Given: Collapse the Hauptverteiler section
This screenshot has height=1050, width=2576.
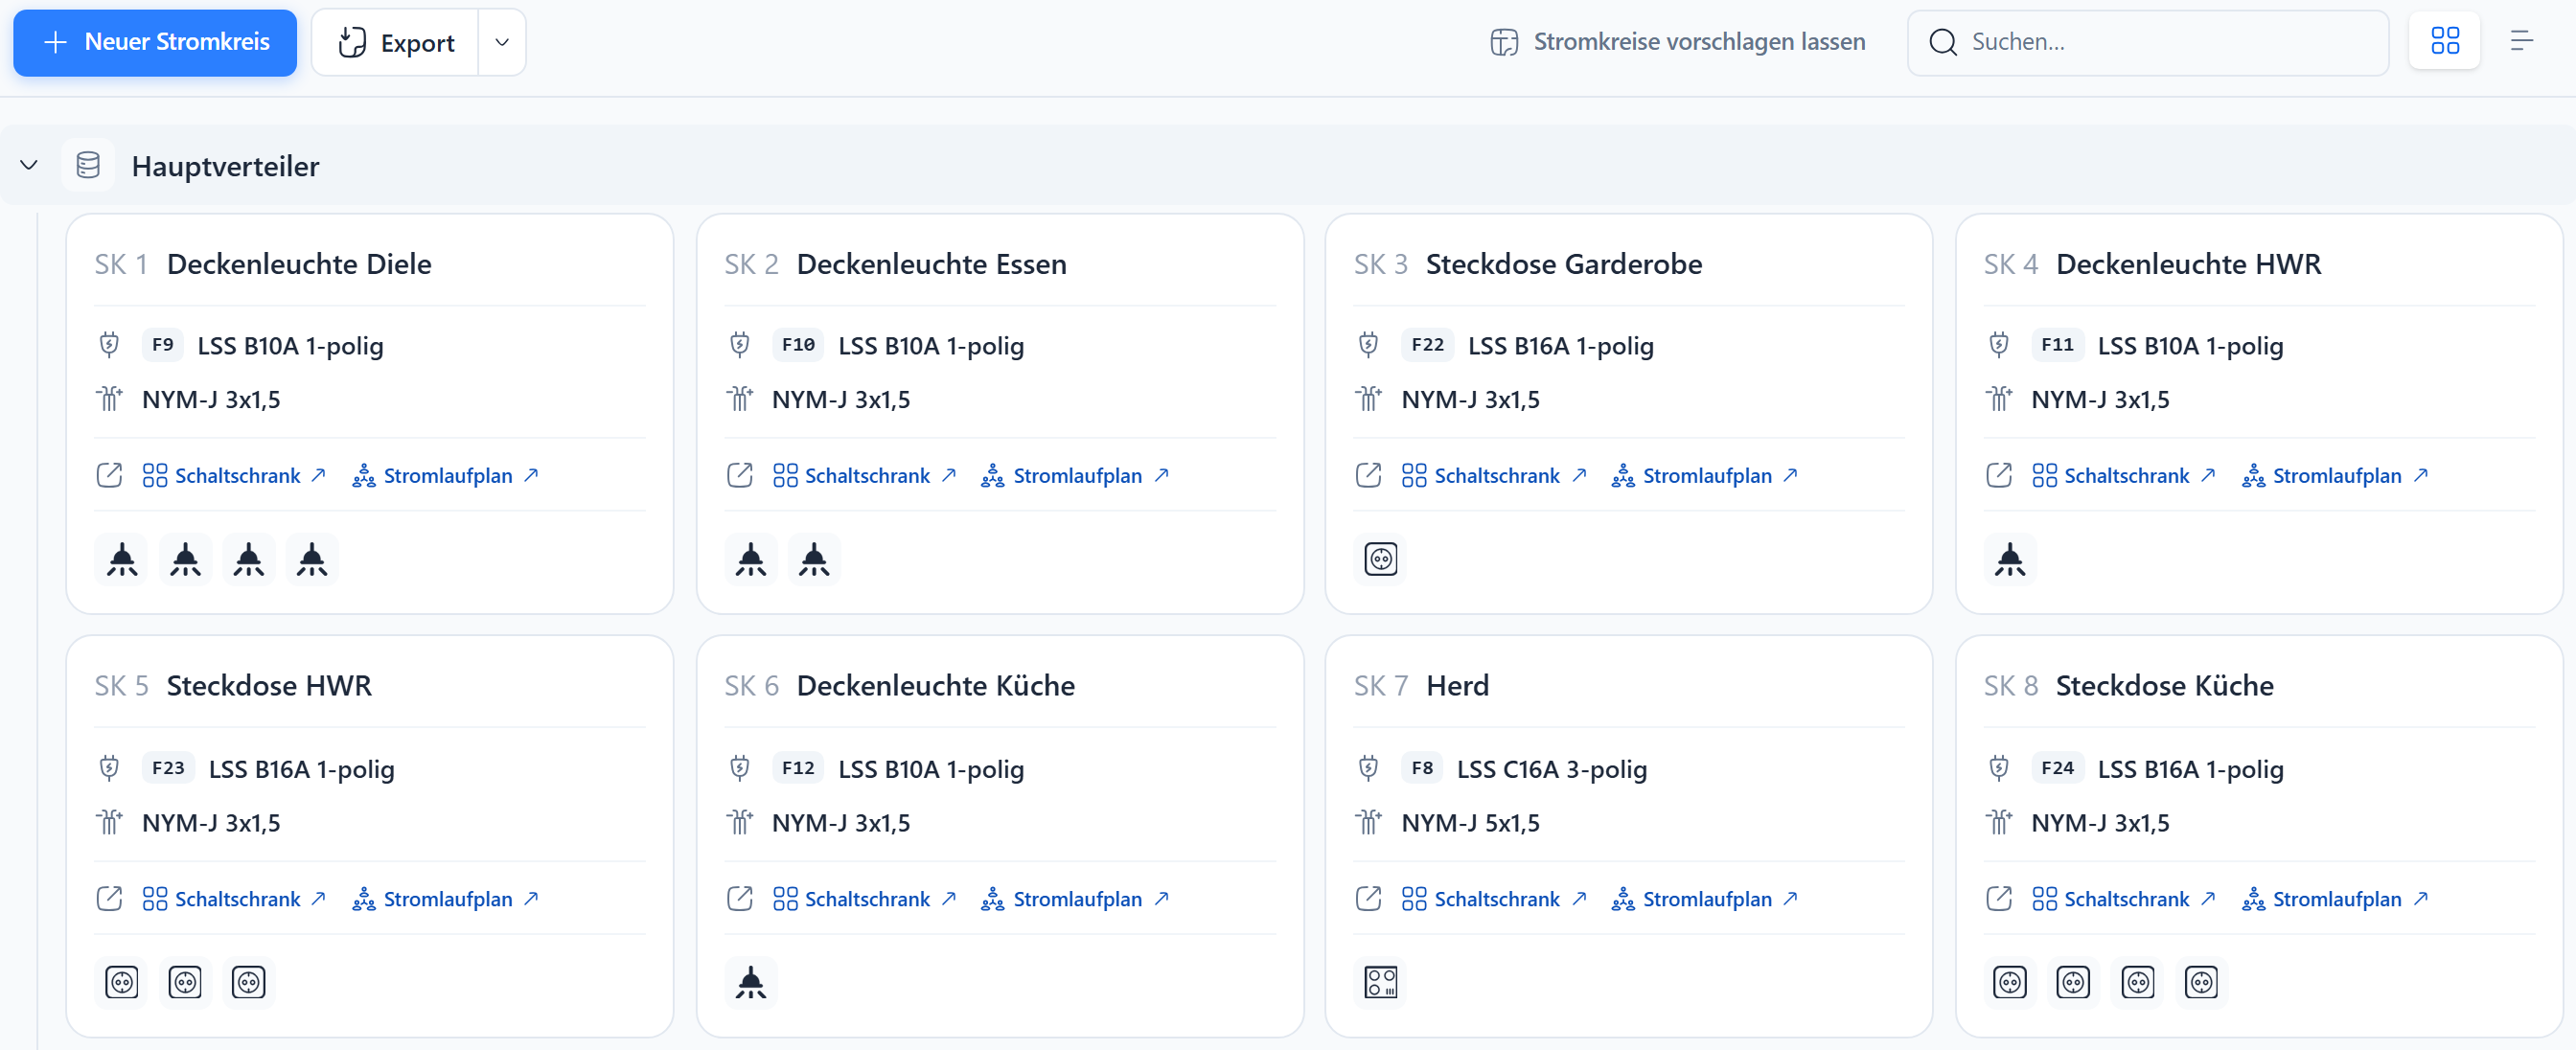Looking at the screenshot, I should [29, 165].
